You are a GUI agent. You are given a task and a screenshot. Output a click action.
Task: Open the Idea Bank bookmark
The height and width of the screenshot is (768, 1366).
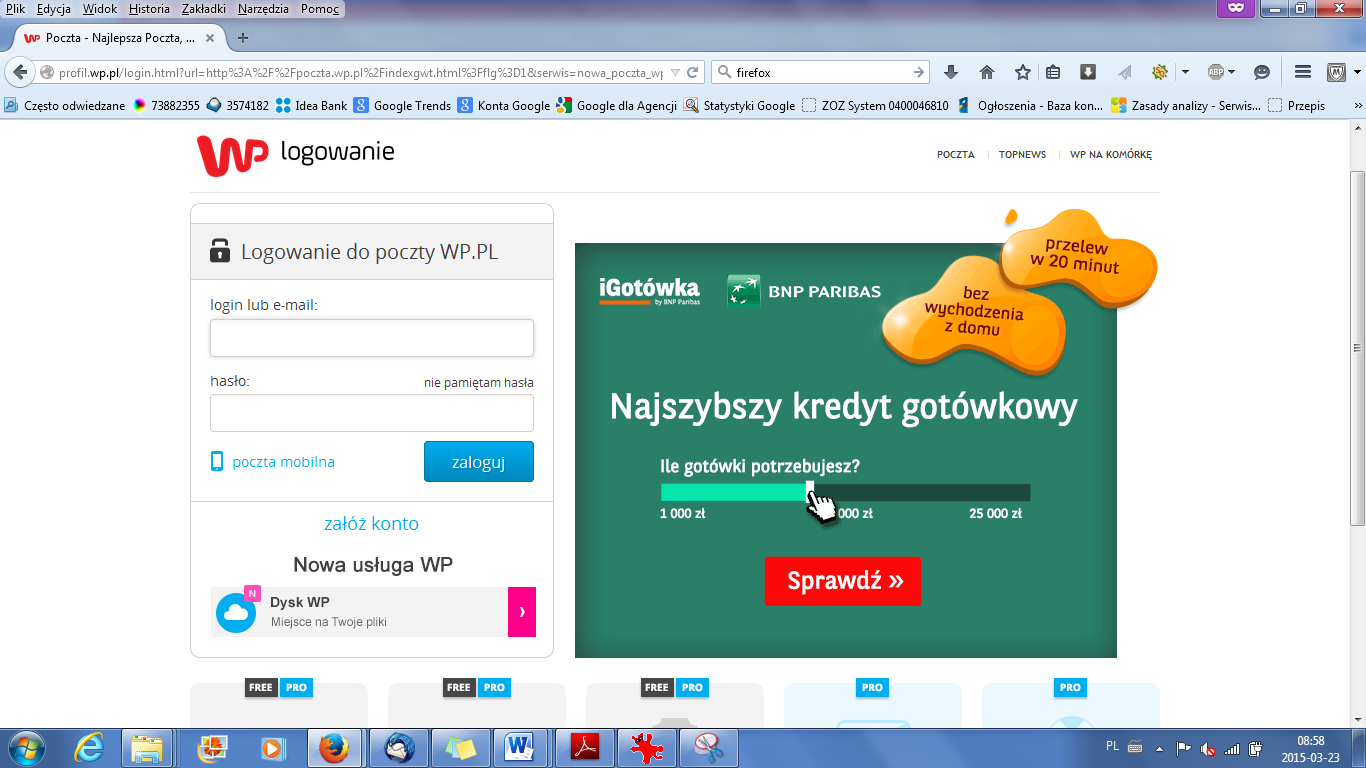click(312, 105)
